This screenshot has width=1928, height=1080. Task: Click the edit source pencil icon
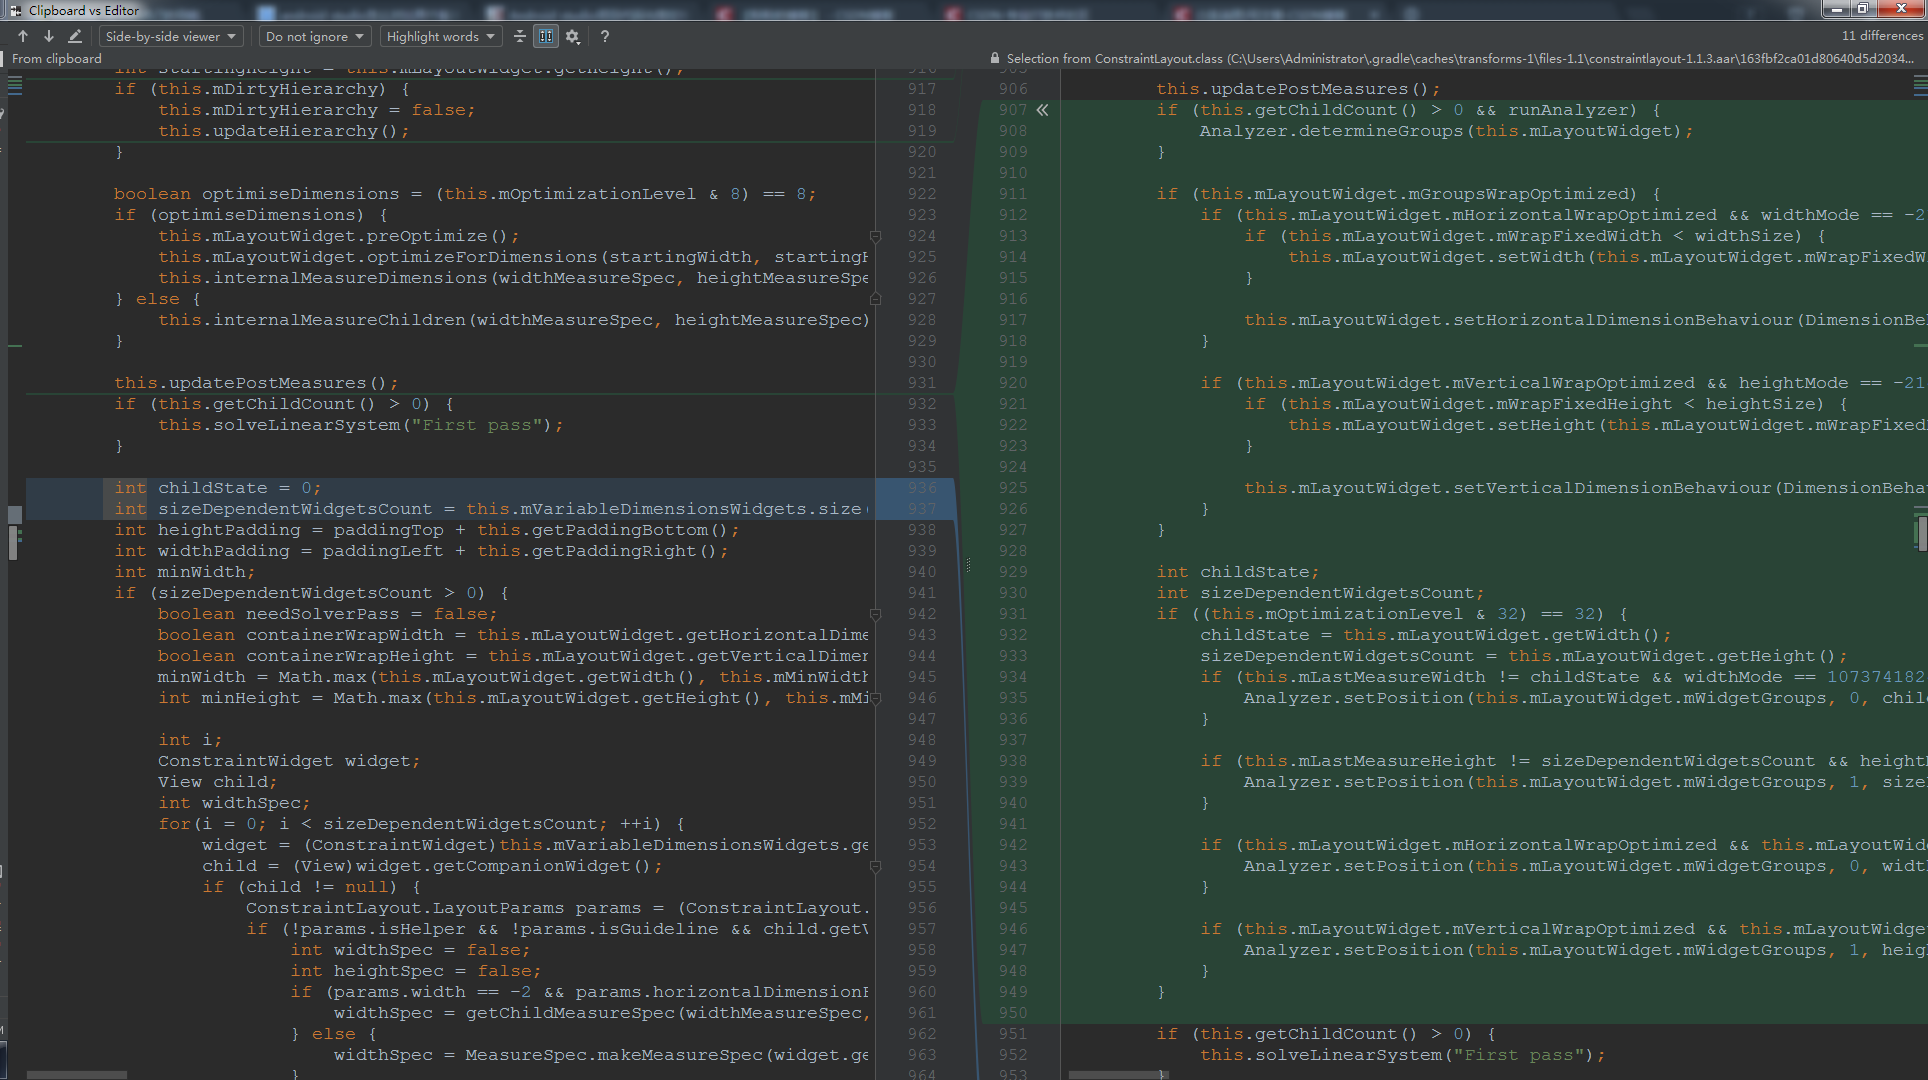point(75,36)
